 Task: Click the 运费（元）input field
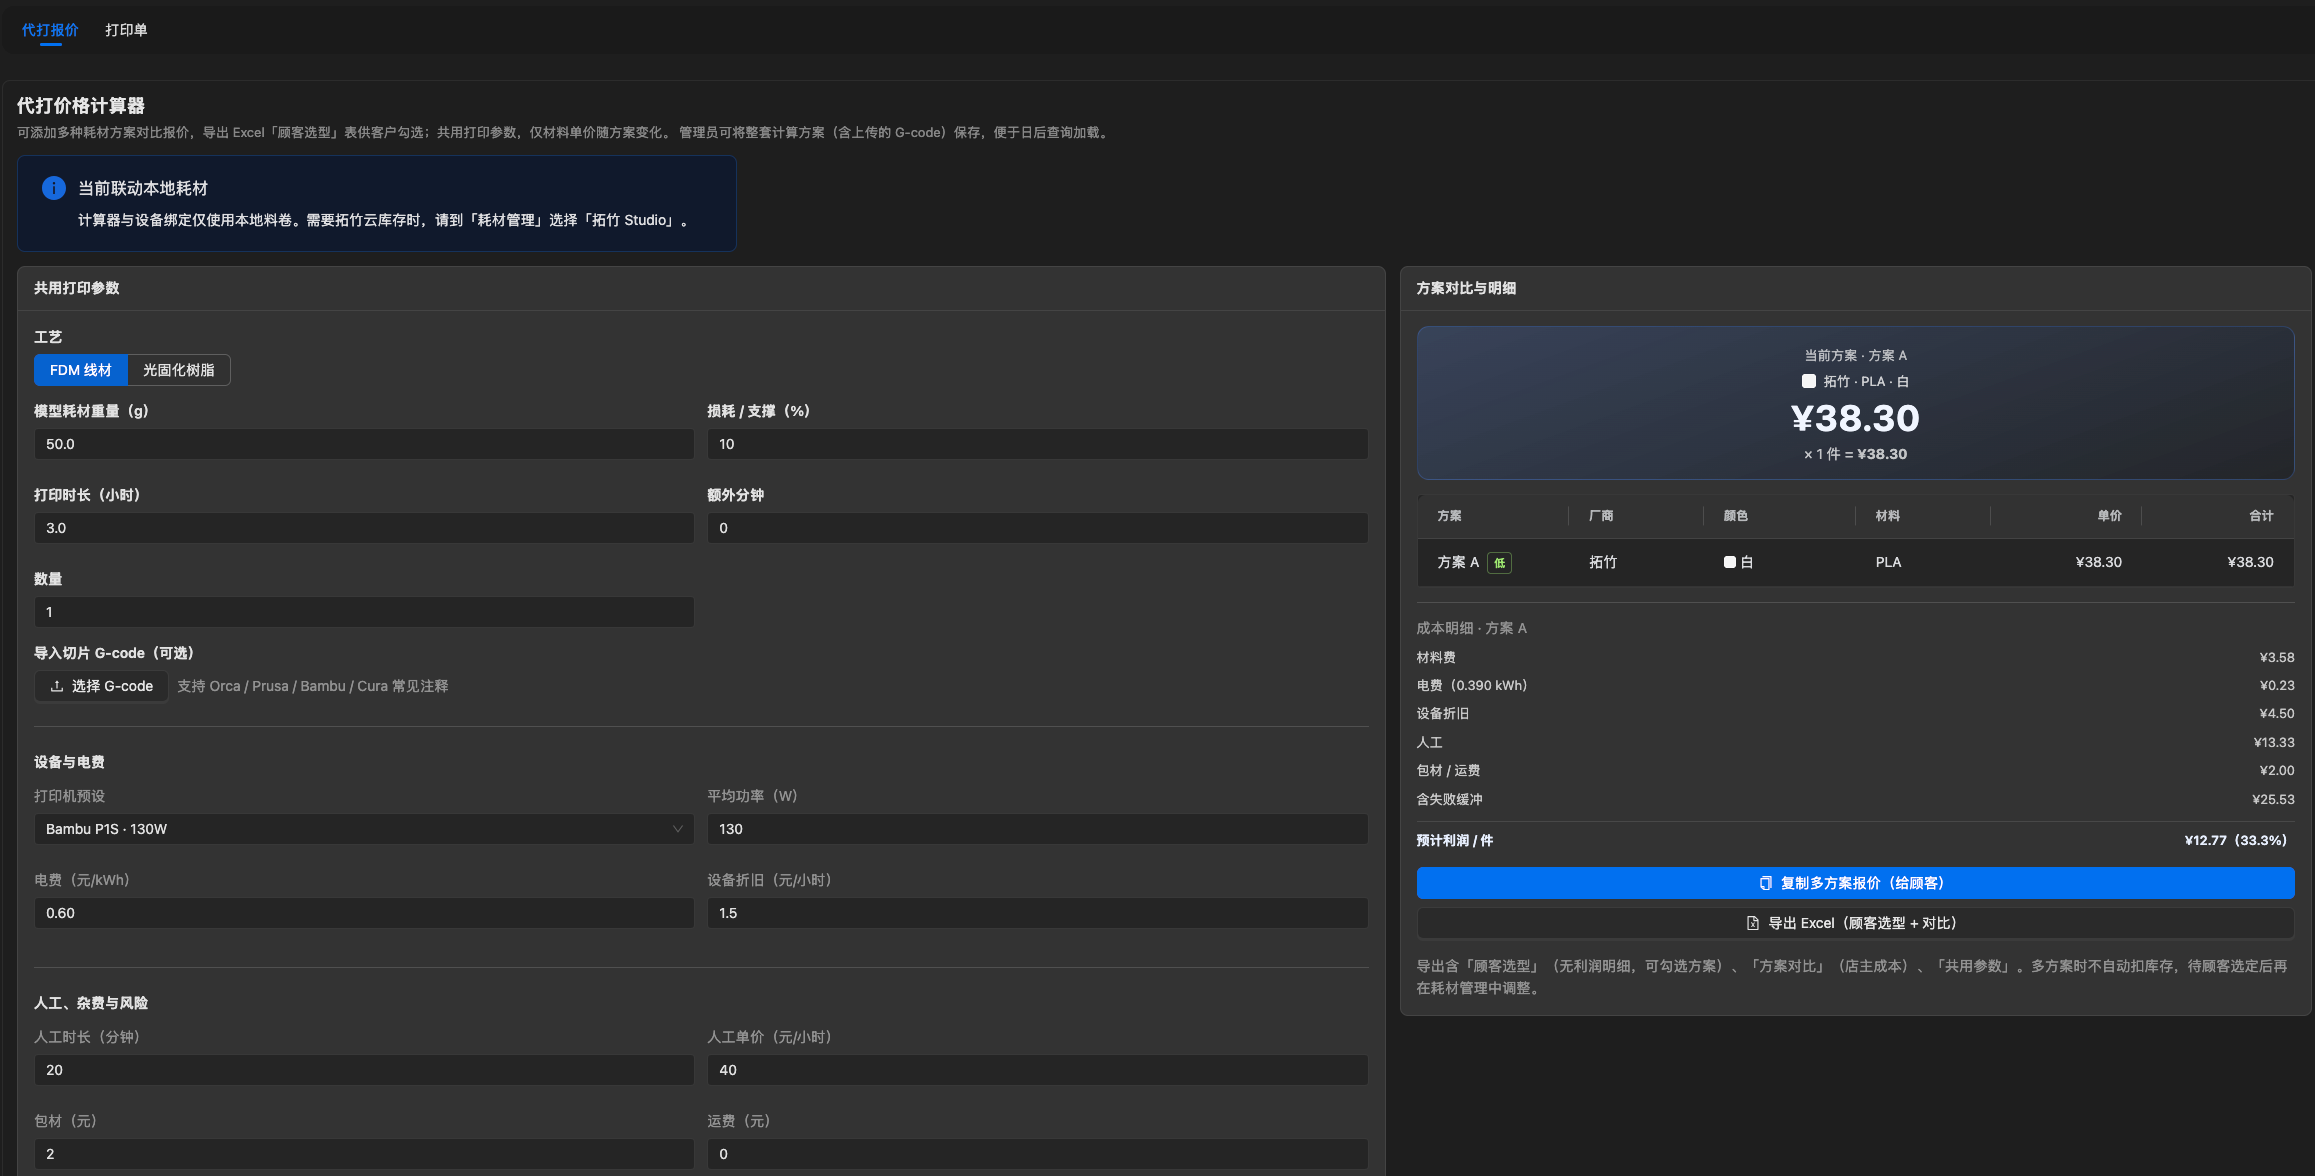click(1037, 1154)
